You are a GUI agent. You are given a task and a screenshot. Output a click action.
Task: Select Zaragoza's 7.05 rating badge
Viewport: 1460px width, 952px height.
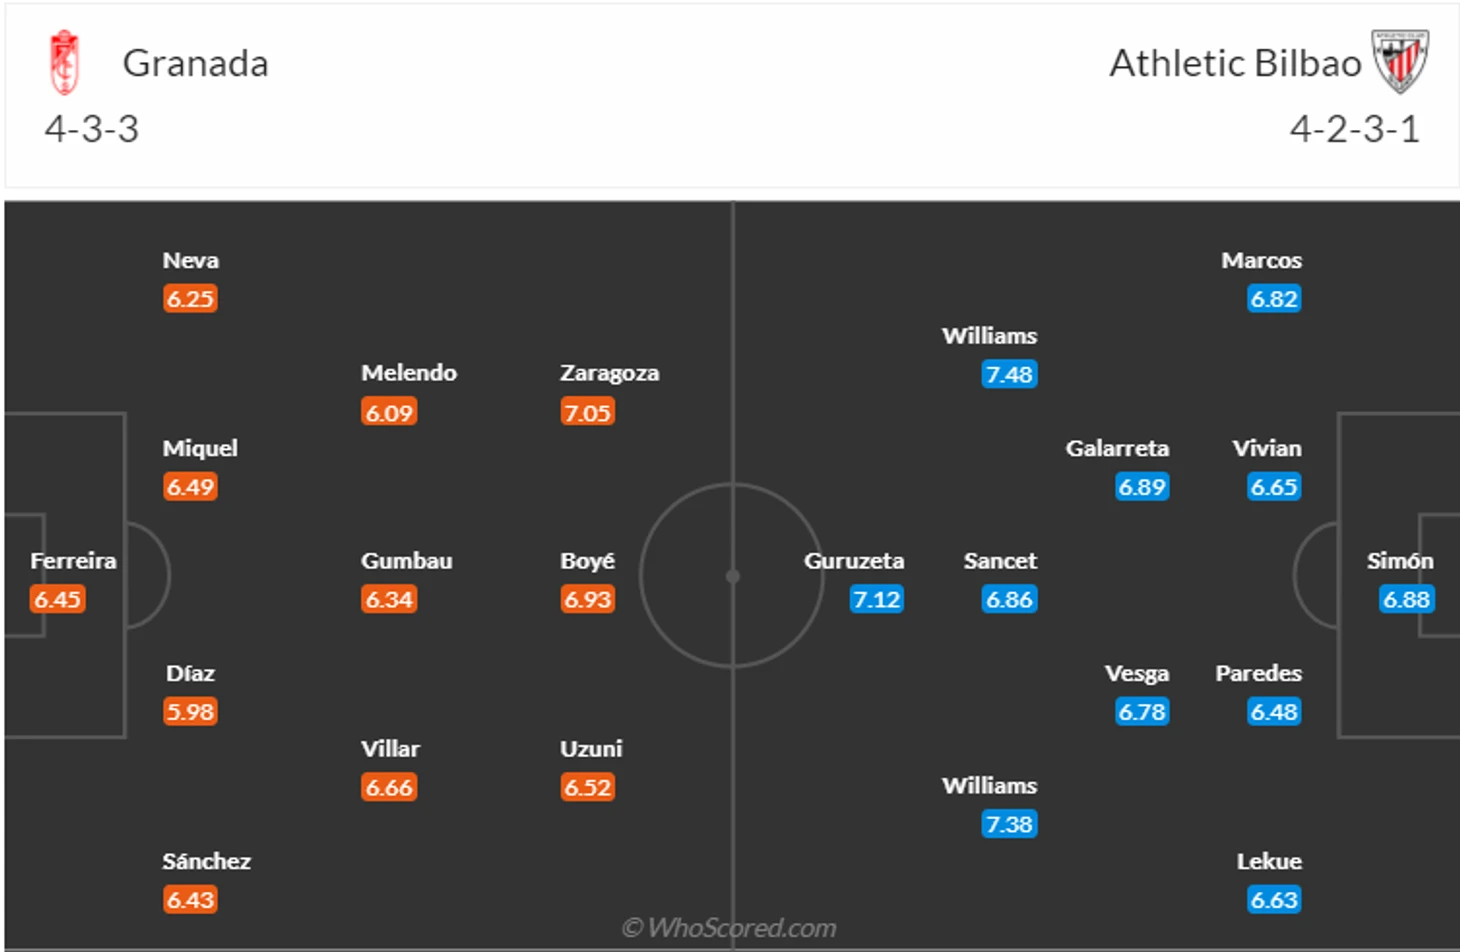click(x=588, y=412)
